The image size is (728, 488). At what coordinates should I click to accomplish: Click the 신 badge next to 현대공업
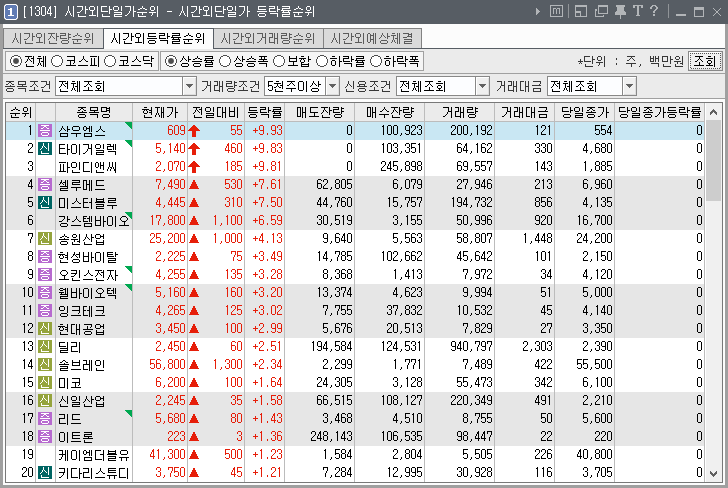(x=45, y=328)
